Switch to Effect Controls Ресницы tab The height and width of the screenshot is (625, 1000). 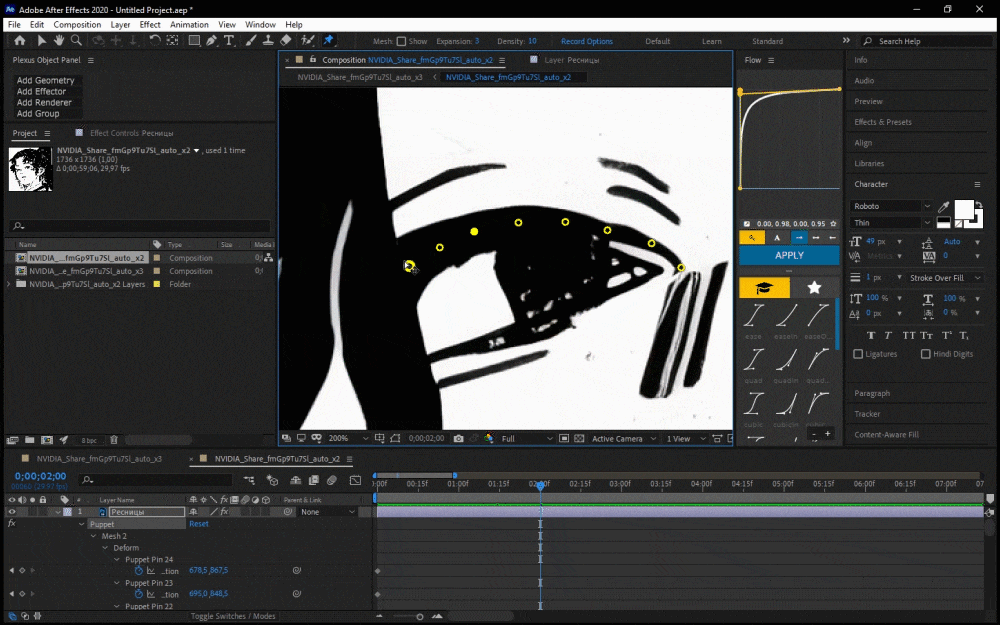(131, 133)
